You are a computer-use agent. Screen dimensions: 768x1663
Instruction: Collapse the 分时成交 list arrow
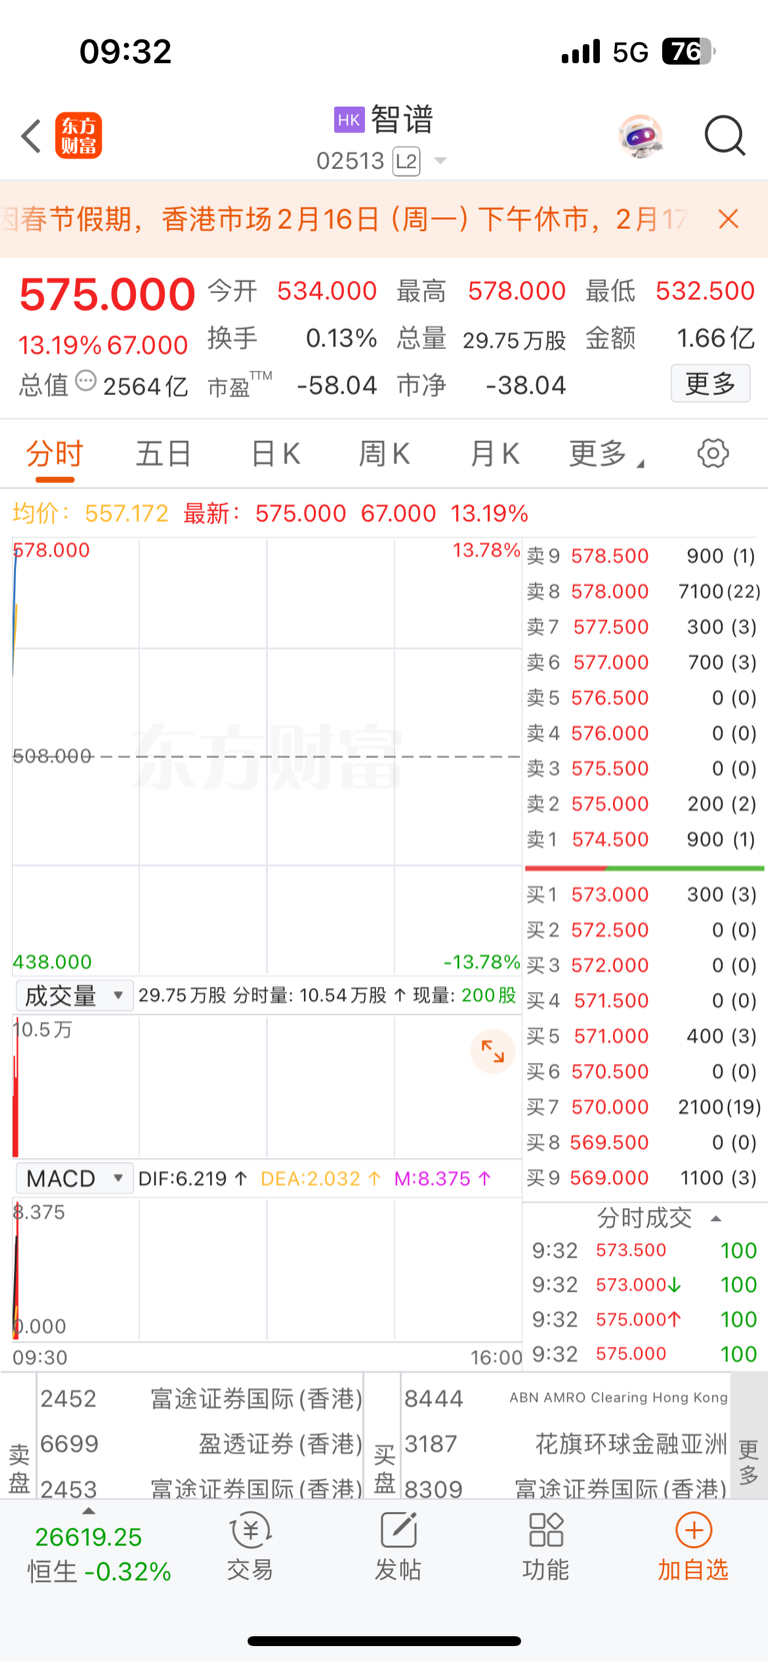point(716,1218)
